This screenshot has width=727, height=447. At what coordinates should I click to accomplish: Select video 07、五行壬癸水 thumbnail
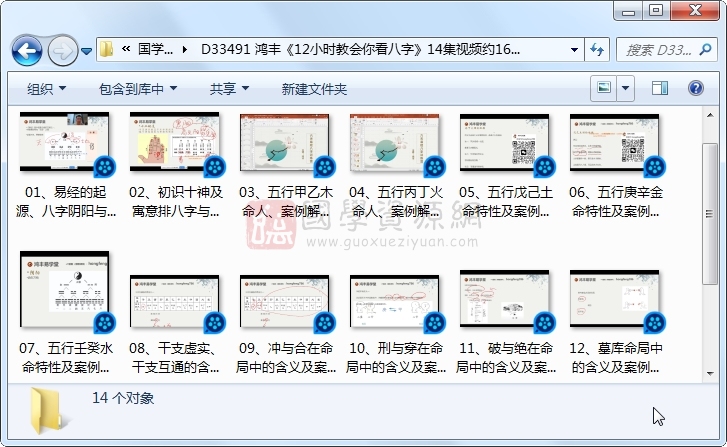click(64, 290)
